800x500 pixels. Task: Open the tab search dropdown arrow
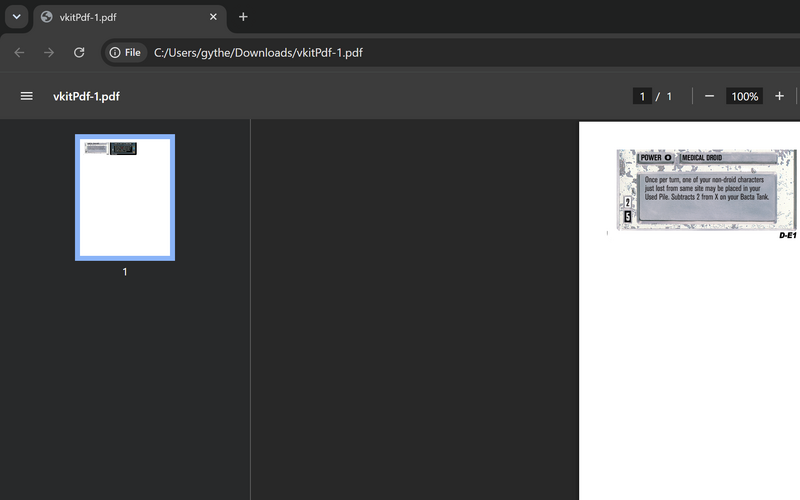coord(16,17)
